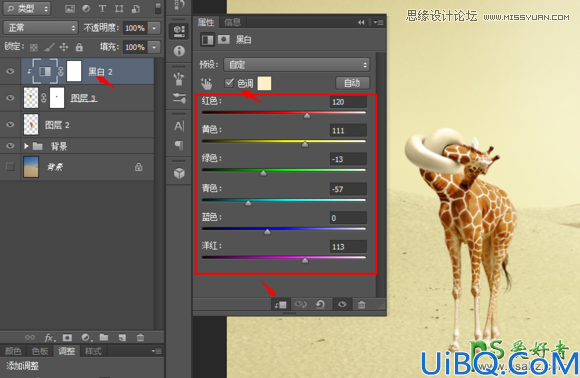Switch to the 属性 tab
This screenshot has width=580, height=378.
pos(206,22)
